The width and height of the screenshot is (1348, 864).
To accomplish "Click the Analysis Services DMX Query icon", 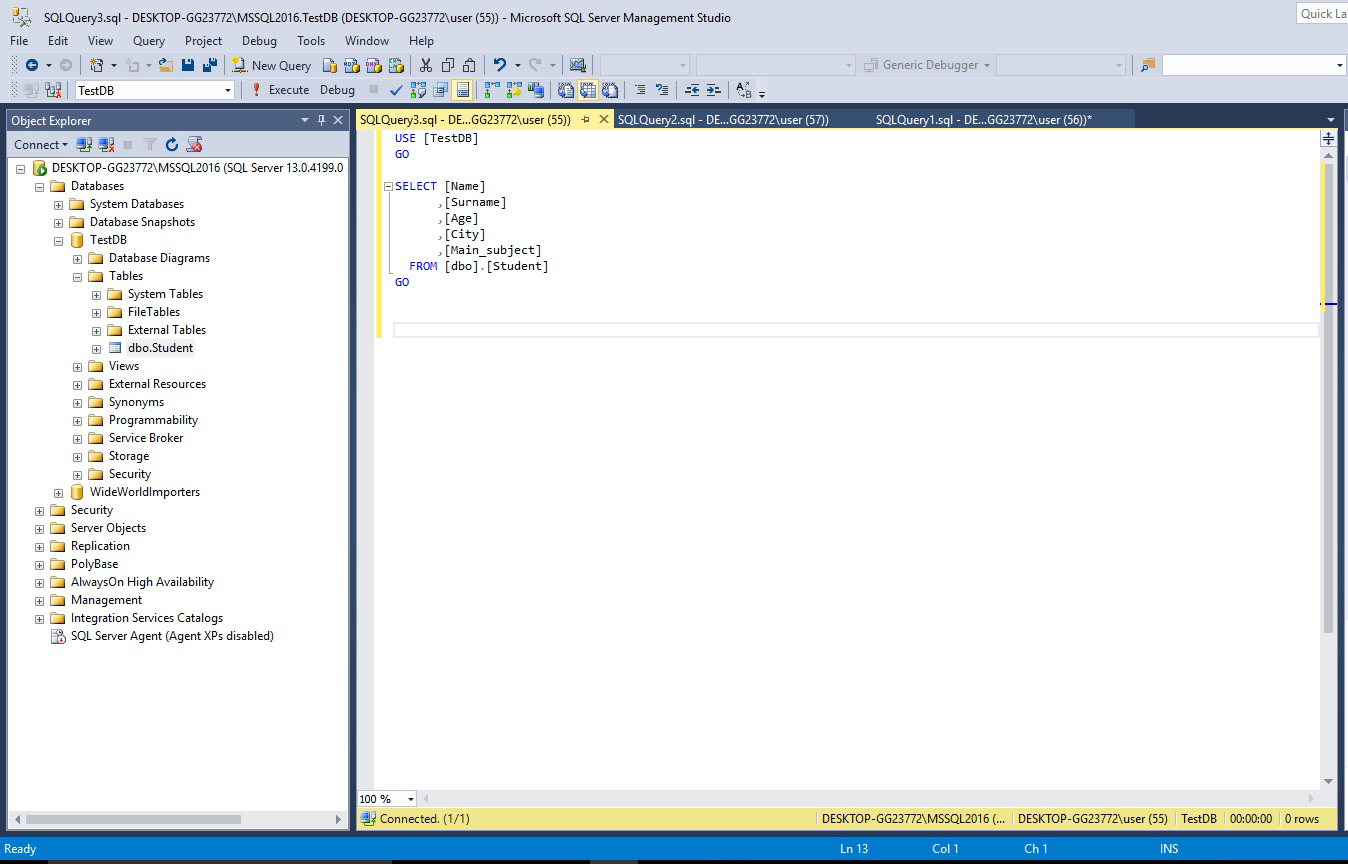I will click(x=374, y=65).
